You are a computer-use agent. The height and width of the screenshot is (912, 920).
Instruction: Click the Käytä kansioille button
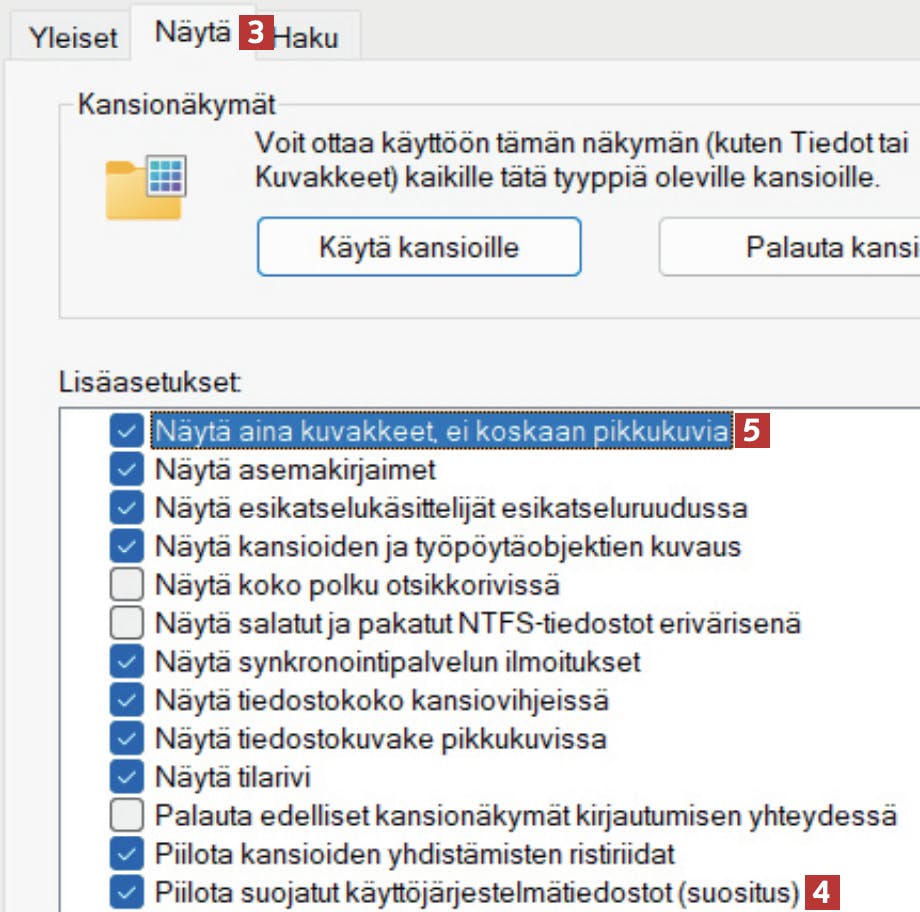pyautogui.click(x=420, y=247)
